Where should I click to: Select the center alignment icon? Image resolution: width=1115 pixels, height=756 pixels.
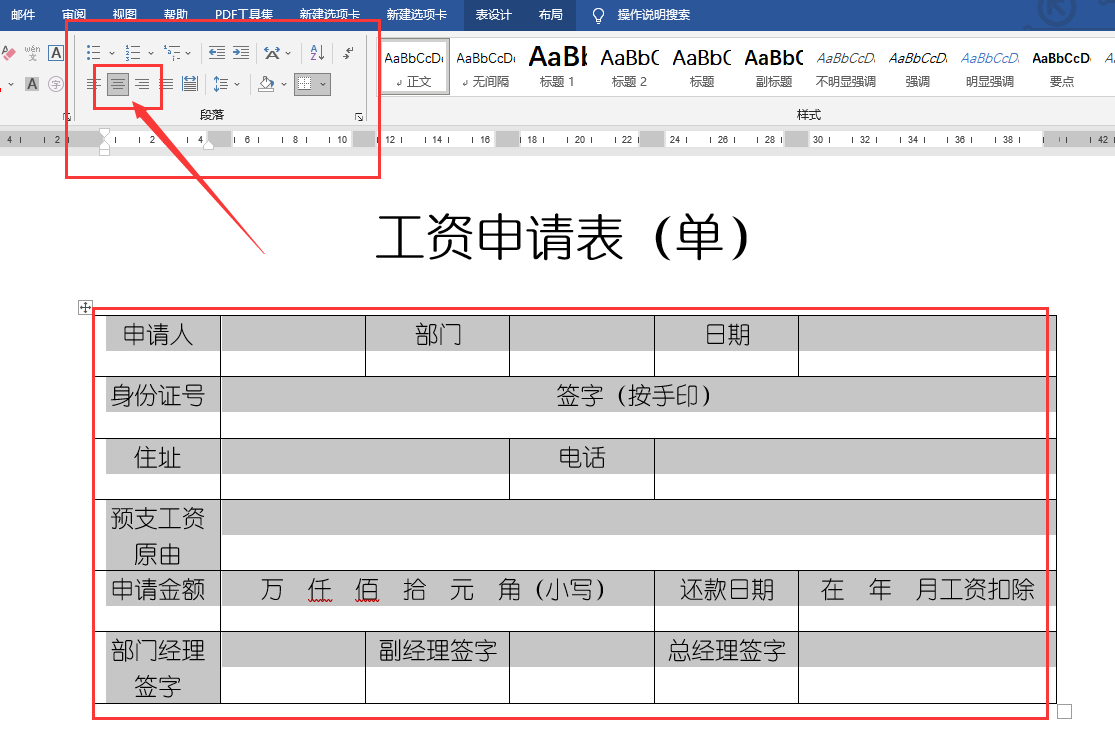click(118, 83)
